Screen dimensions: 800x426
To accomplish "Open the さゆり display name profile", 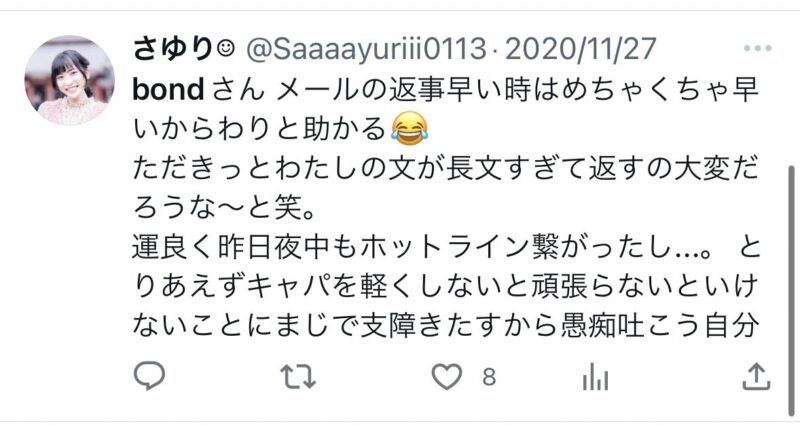I will (x=172, y=49).
